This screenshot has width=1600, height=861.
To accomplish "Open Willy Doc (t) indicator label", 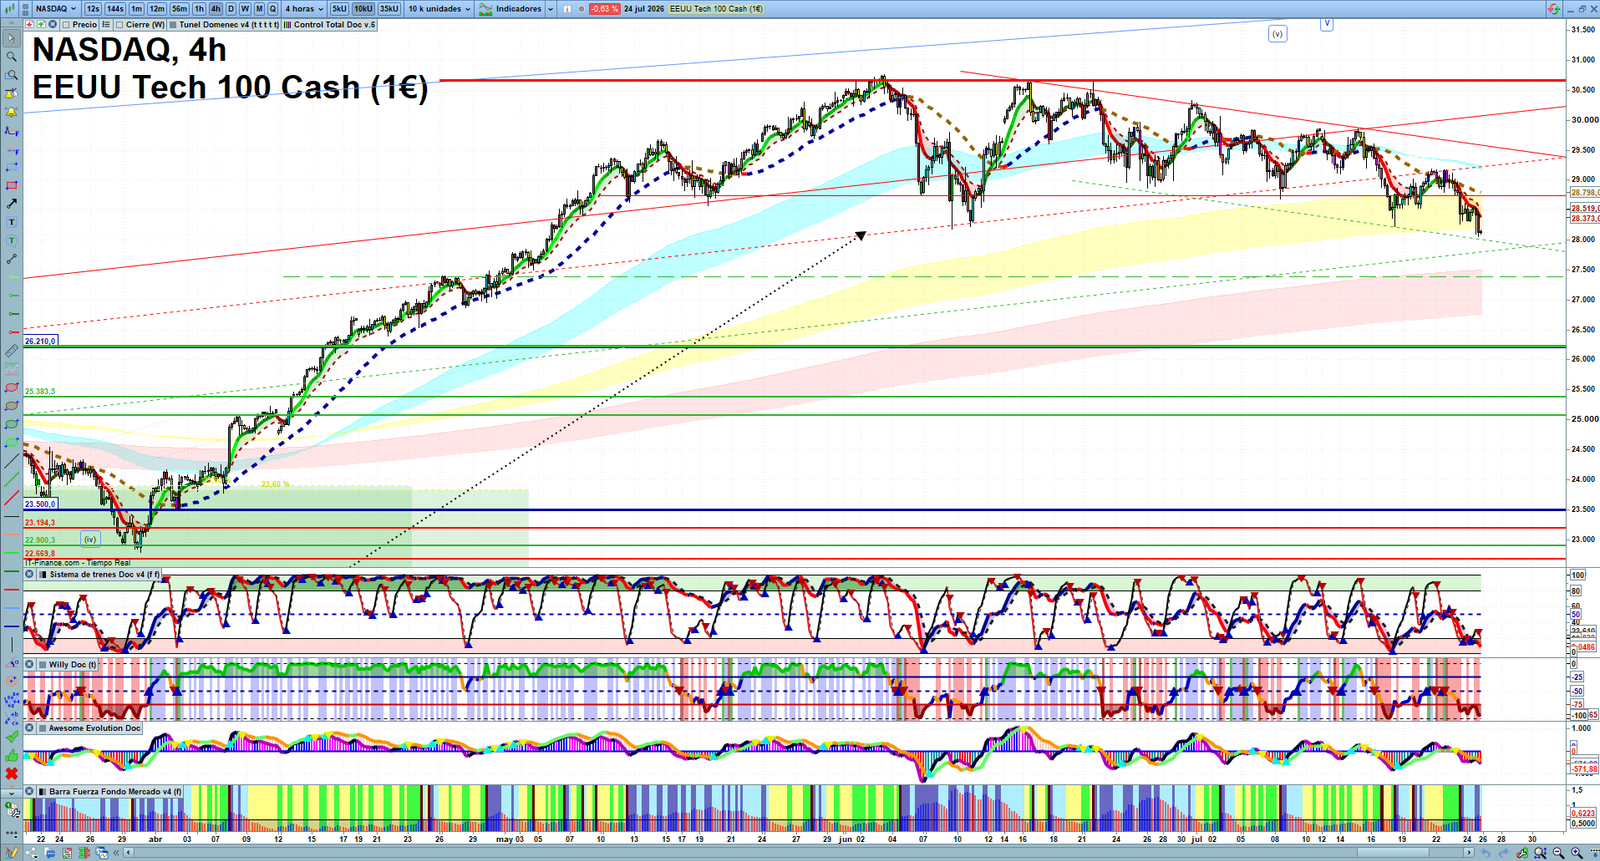I will (72, 664).
